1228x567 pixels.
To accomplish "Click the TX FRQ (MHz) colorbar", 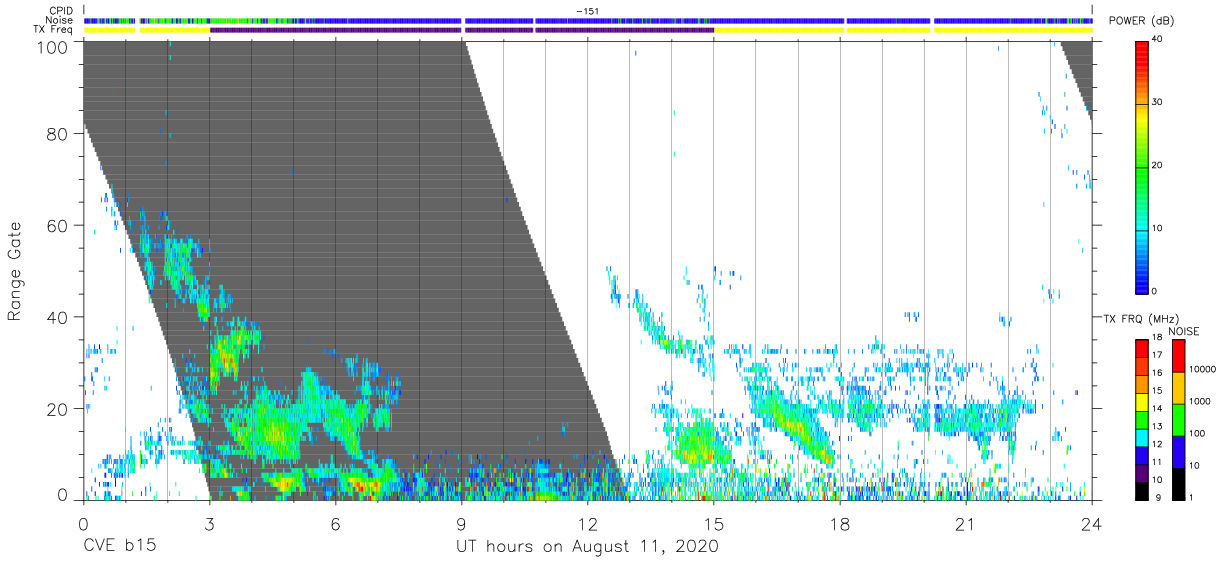I will pyautogui.click(x=1142, y=420).
